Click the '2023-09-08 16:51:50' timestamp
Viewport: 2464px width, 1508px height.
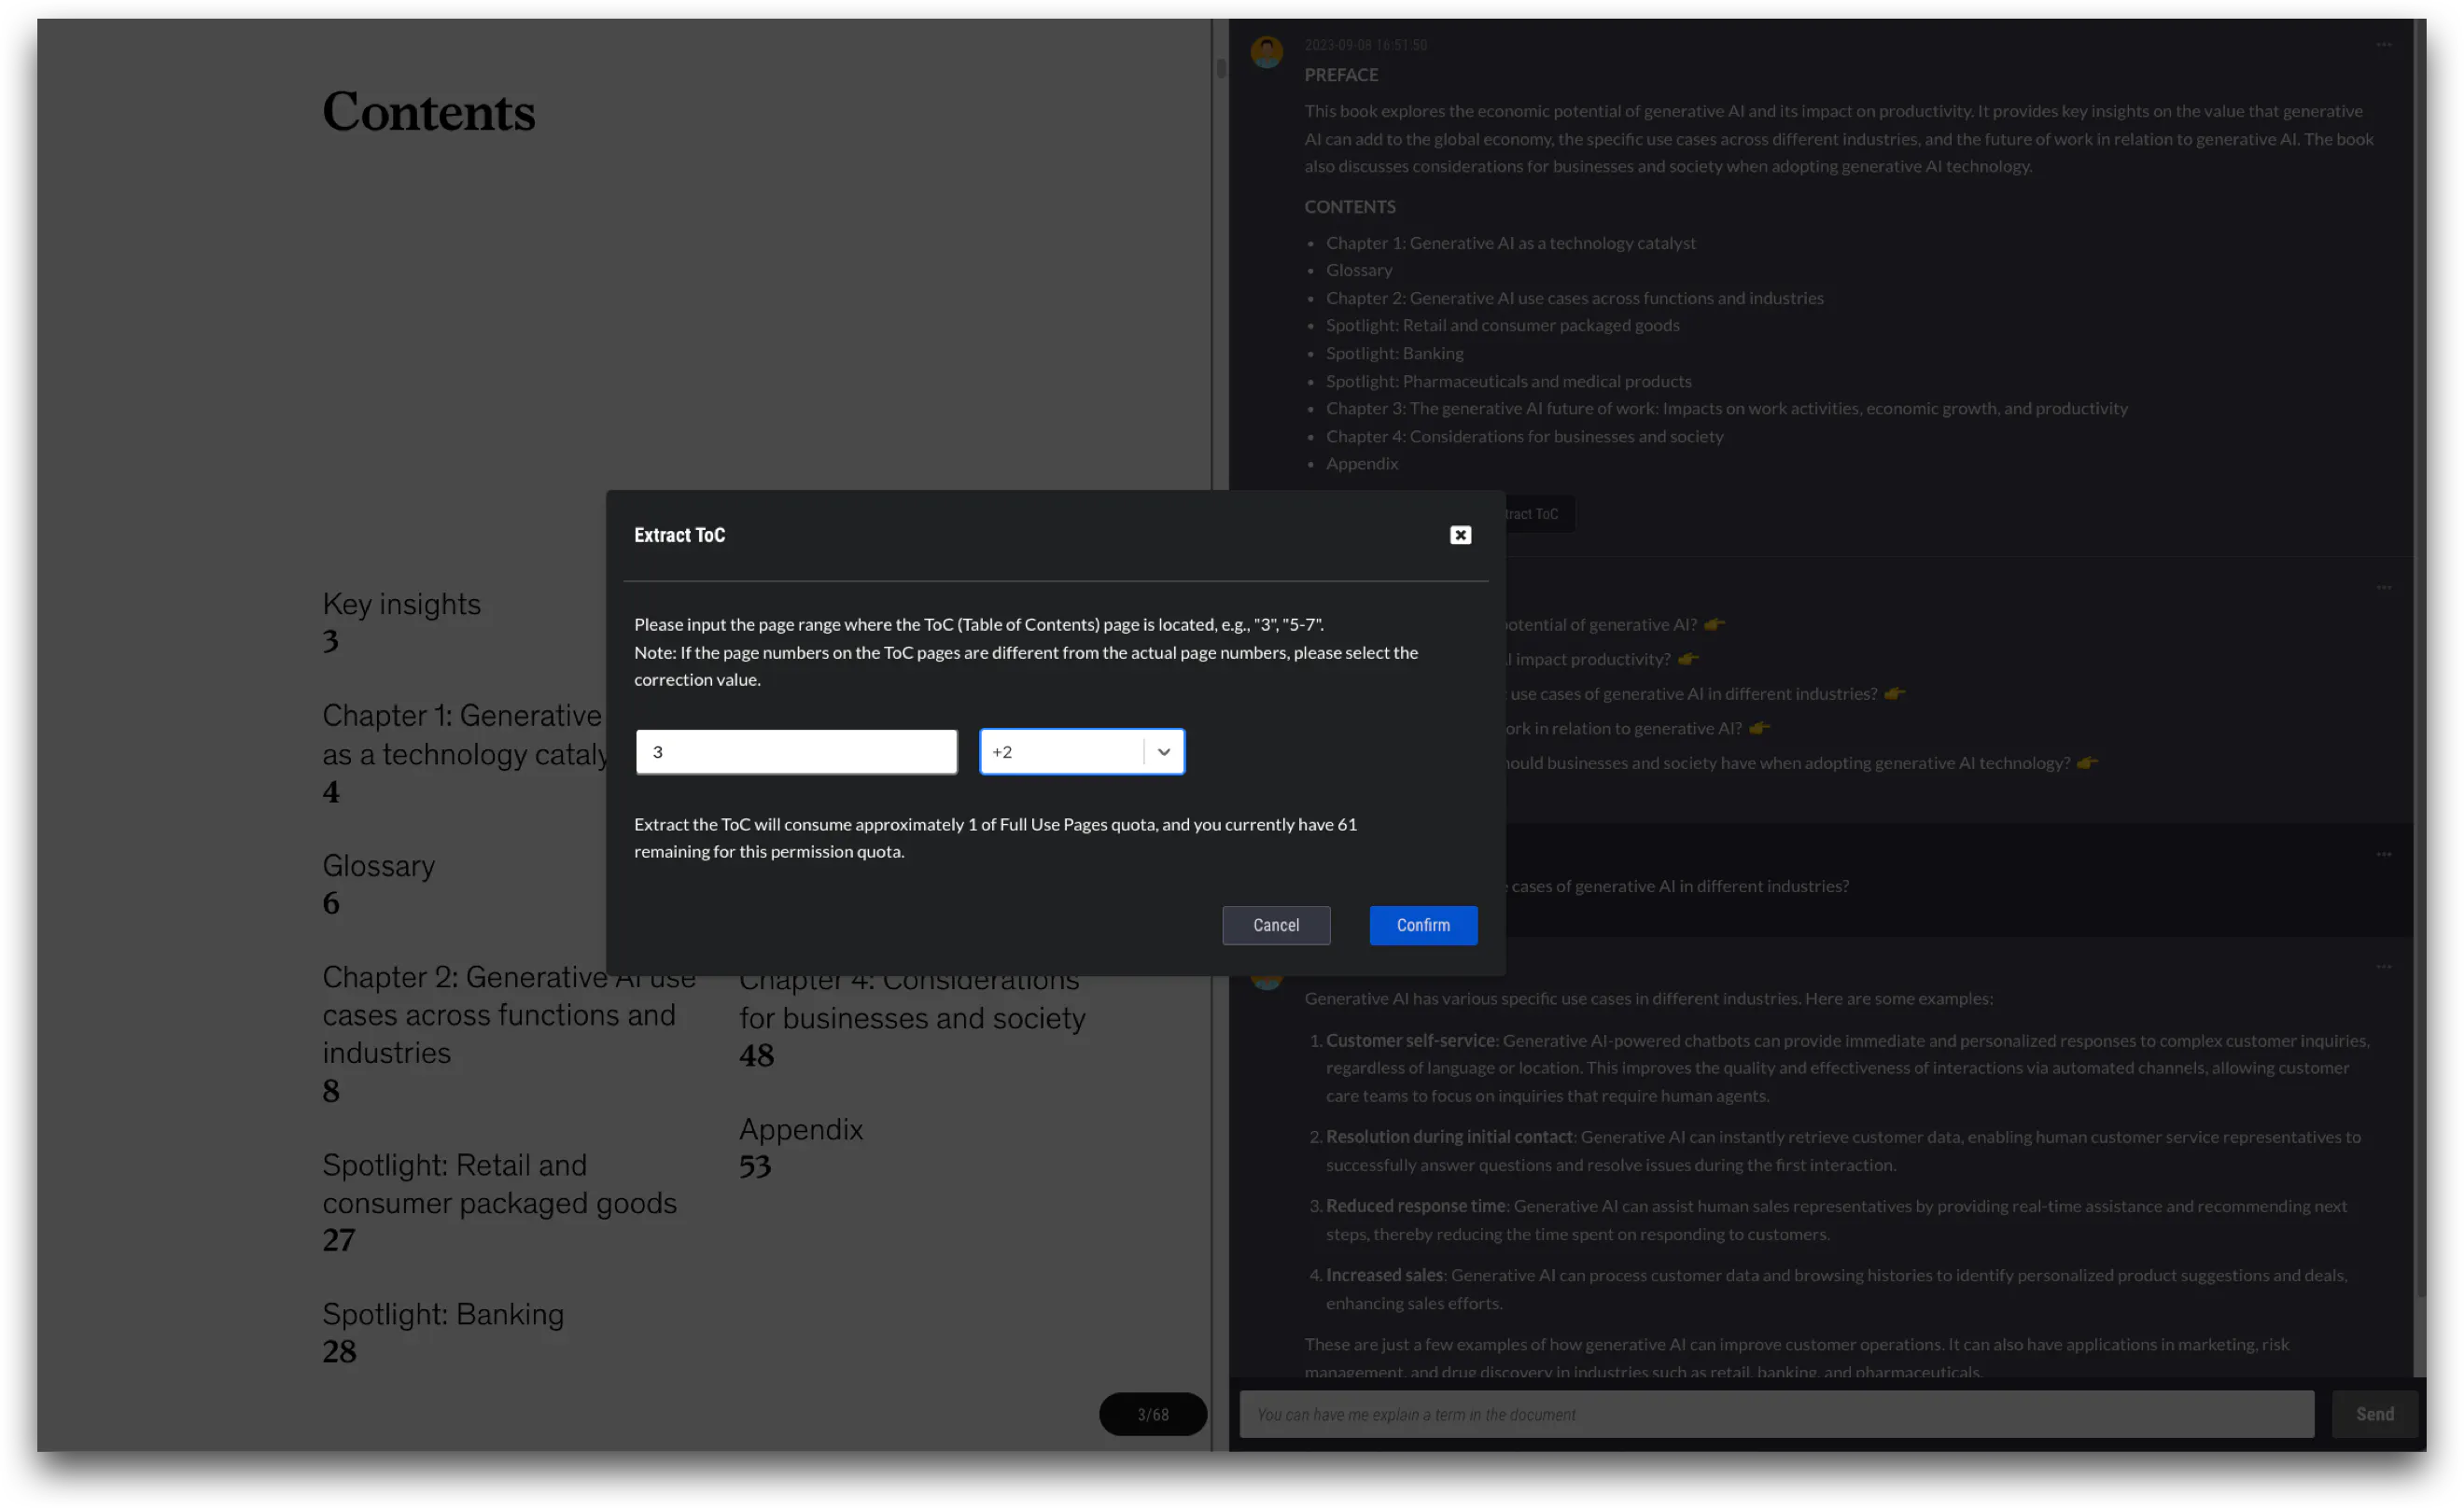pyautogui.click(x=1365, y=45)
